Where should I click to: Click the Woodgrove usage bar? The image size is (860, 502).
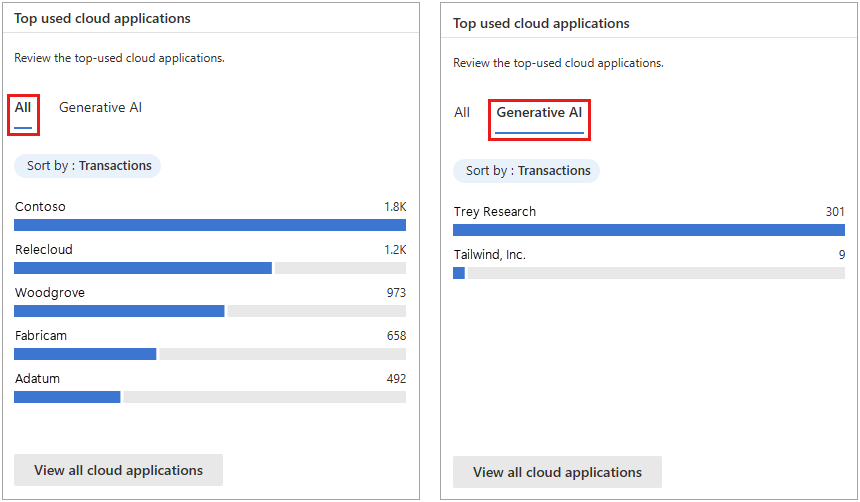(x=119, y=311)
